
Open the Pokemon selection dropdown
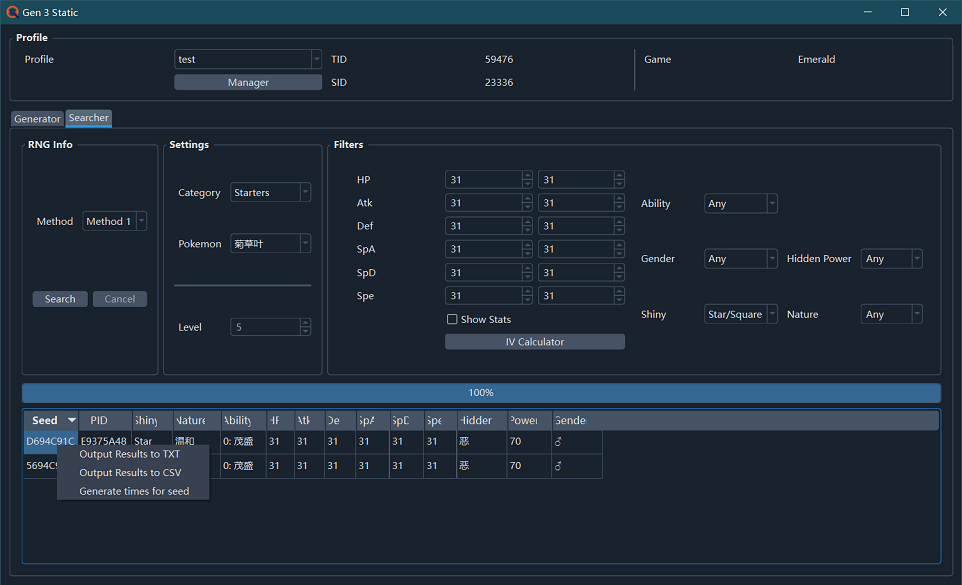(x=271, y=244)
